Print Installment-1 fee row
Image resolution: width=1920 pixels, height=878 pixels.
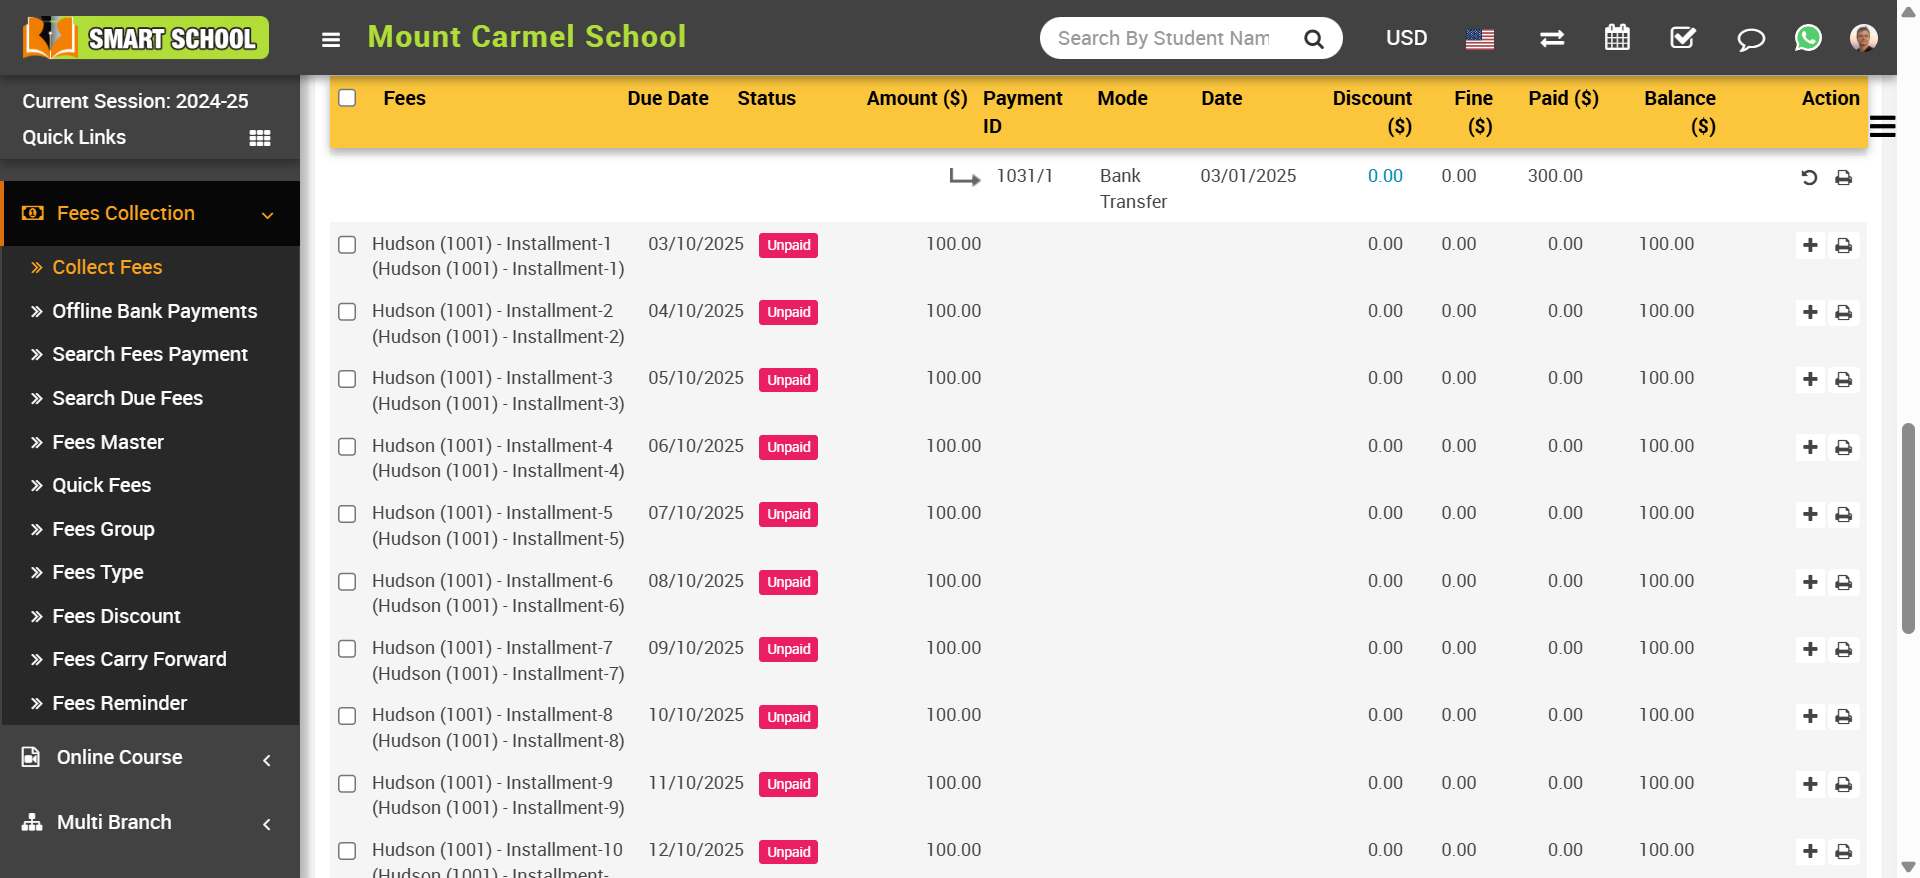click(x=1844, y=245)
